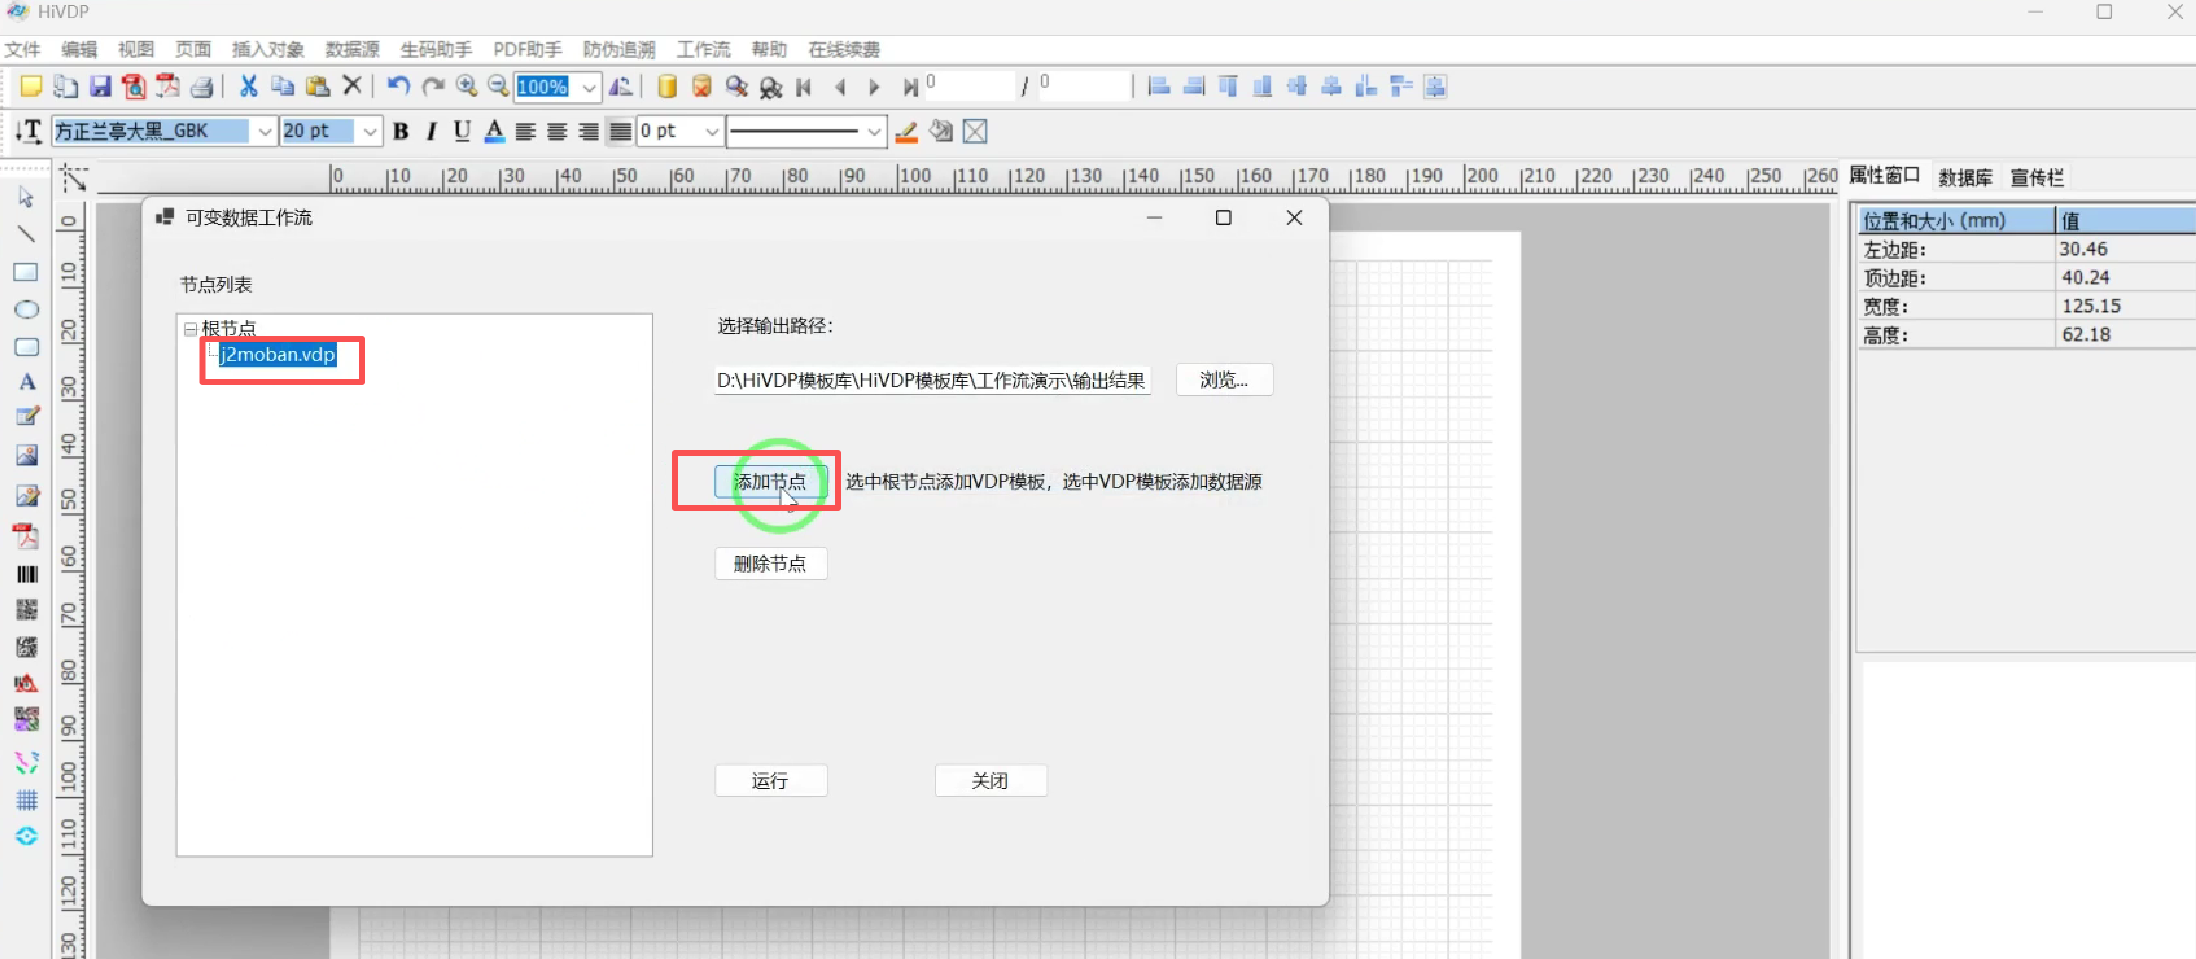Screen dimensions: 2196x959
Task: Toggle bold text formatting
Action: click(400, 131)
